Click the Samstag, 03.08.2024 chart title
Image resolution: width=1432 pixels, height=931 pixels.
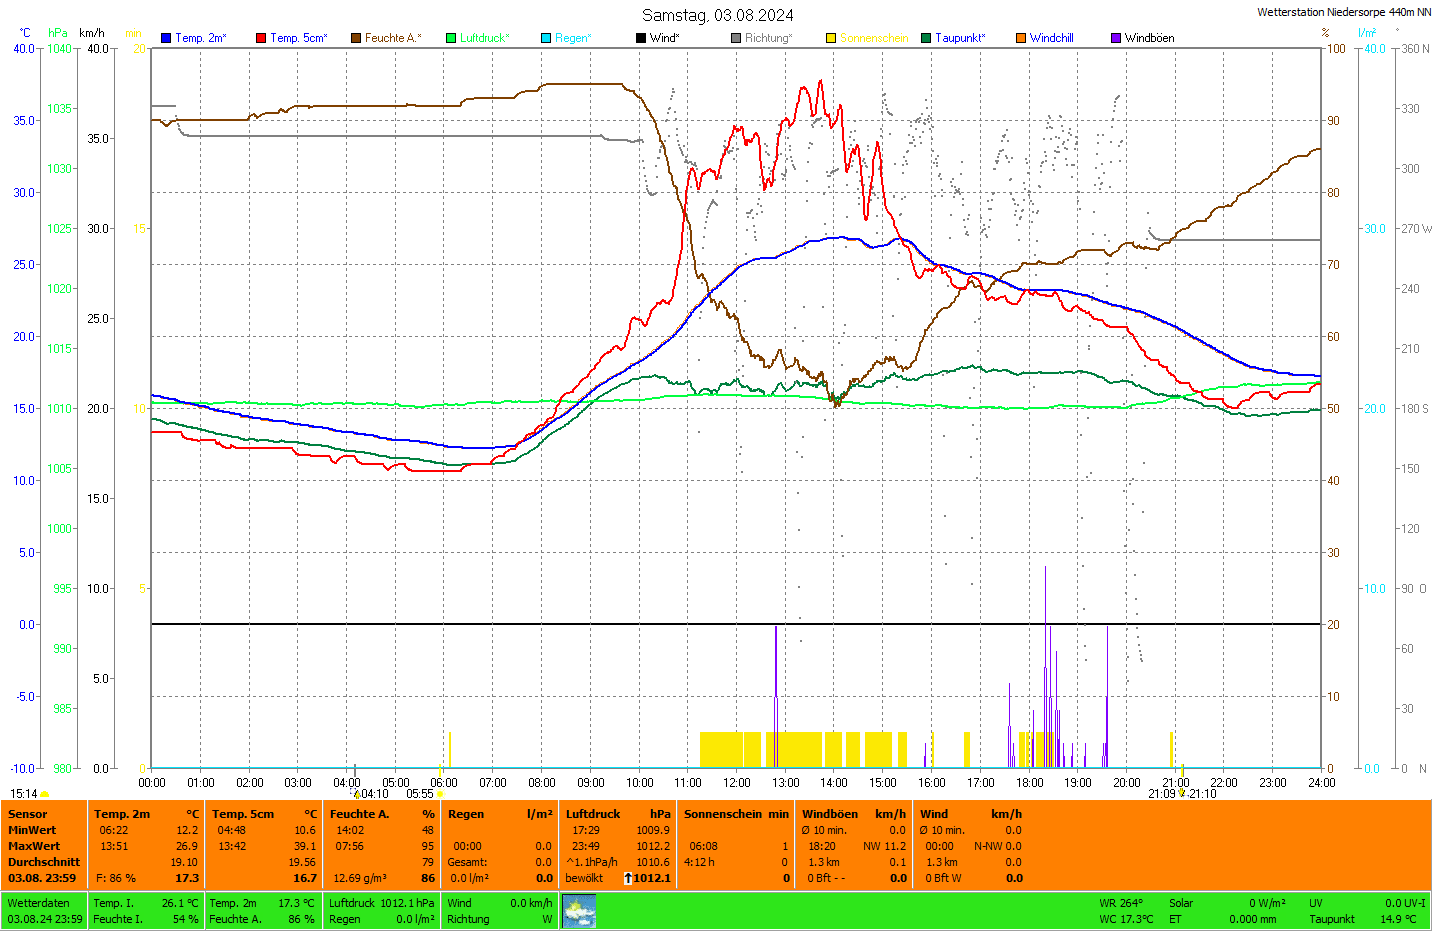coord(717,15)
